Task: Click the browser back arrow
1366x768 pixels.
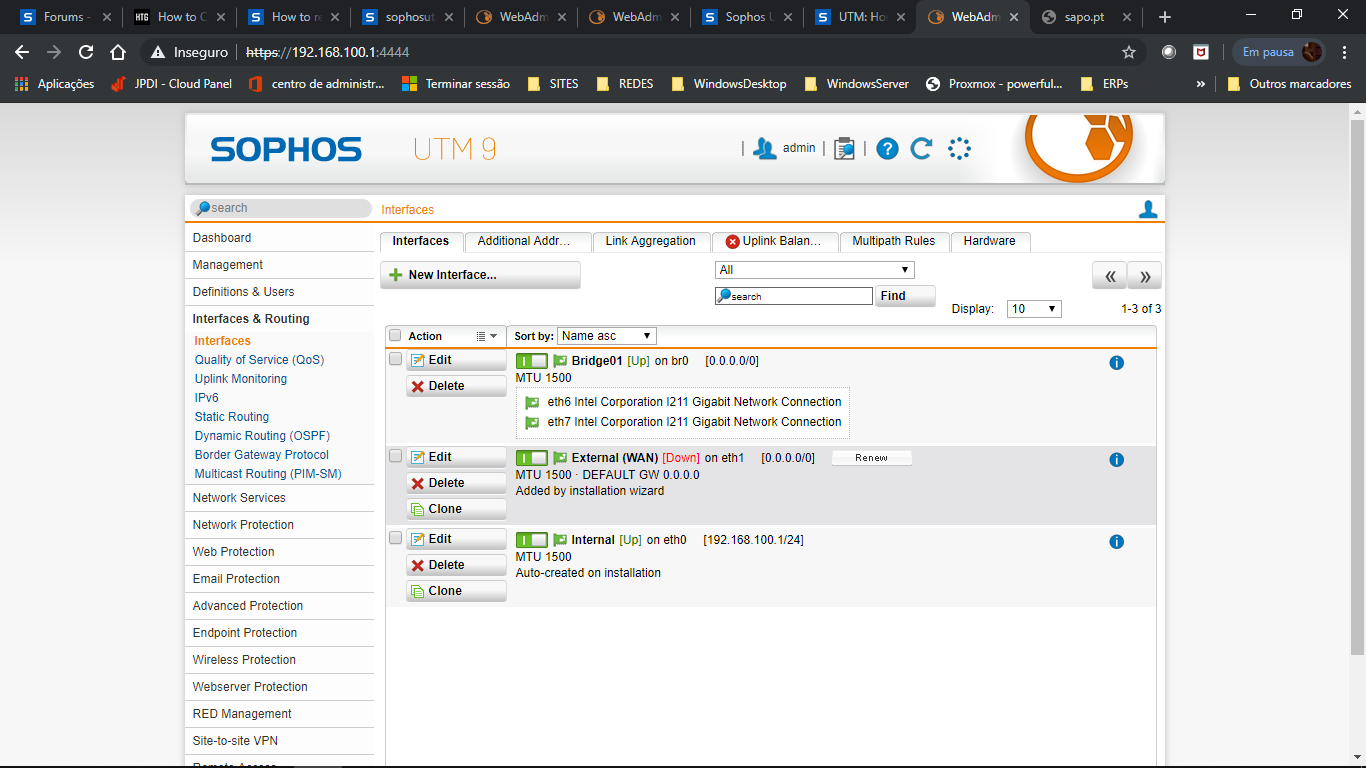Action: pyautogui.click(x=22, y=52)
